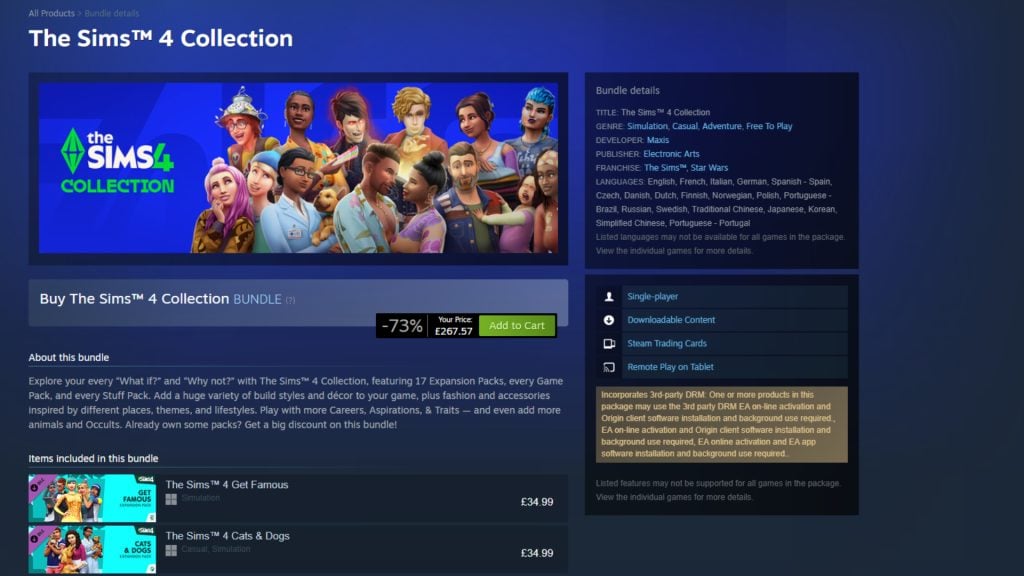Click the bundle help question mark
The image size is (1024, 576).
[290, 300]
